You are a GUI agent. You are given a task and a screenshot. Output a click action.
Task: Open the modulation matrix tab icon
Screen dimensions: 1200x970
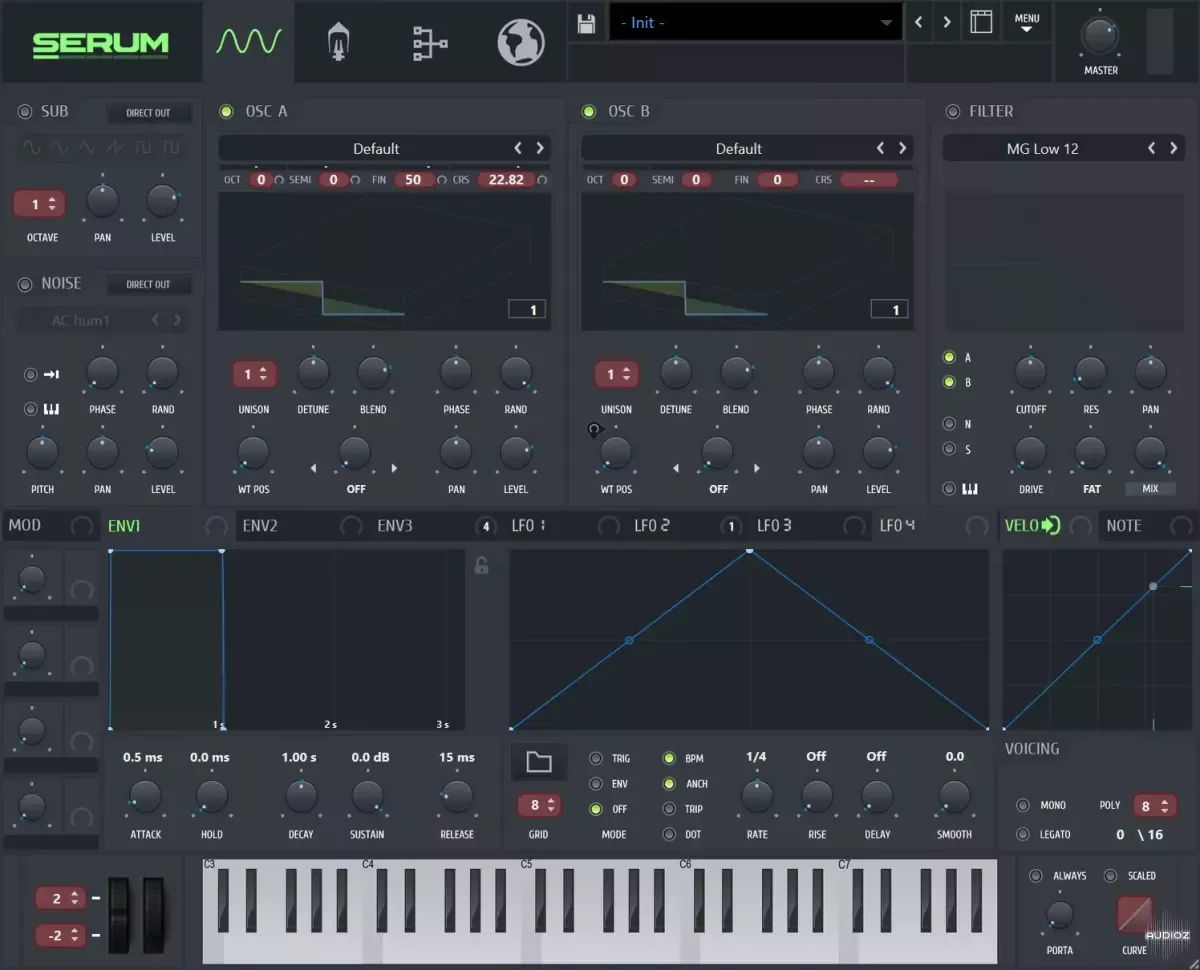430,43
